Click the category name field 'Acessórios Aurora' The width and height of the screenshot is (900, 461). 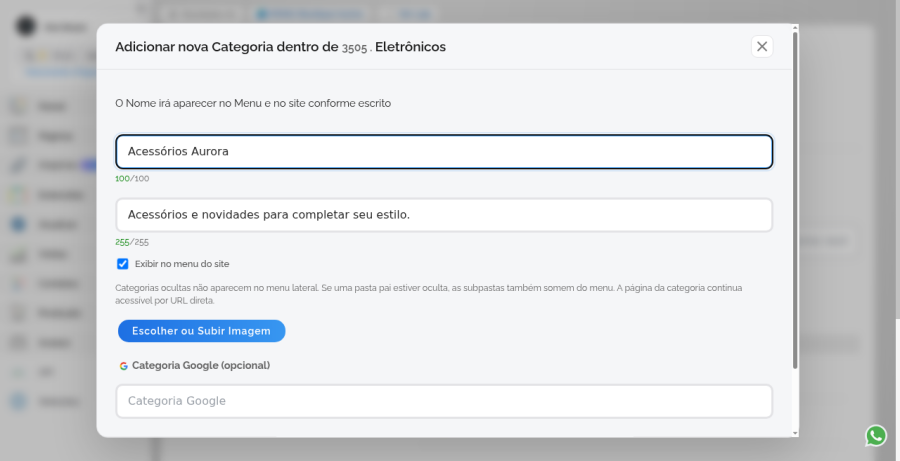click(444, 152)
